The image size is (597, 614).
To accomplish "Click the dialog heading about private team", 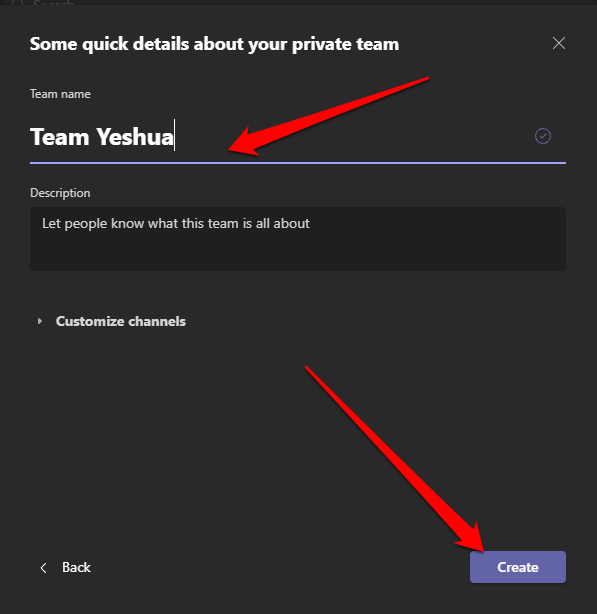I will pos(214,44).
